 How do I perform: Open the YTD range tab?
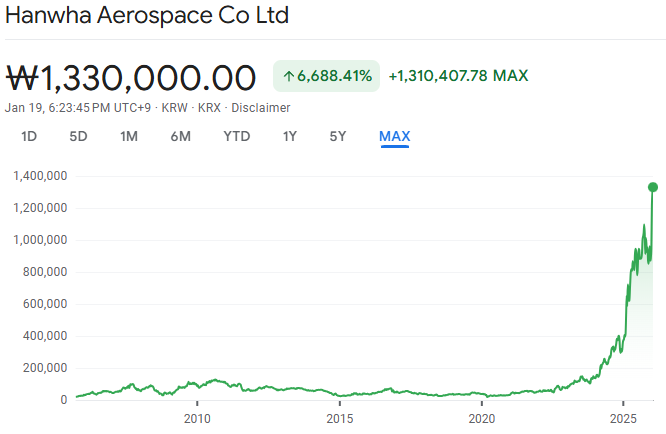(236, 136)
